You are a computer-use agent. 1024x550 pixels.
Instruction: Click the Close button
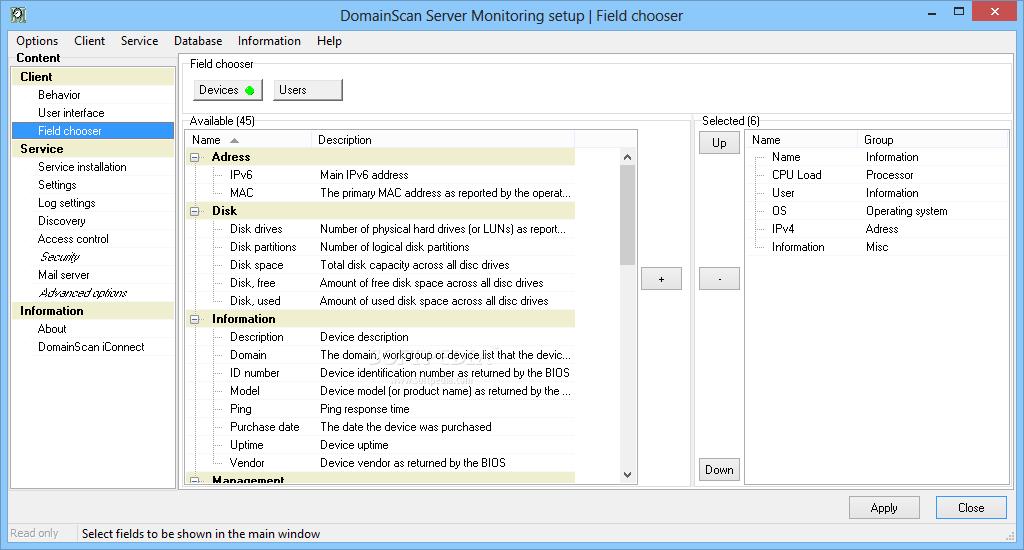(971, 508)
